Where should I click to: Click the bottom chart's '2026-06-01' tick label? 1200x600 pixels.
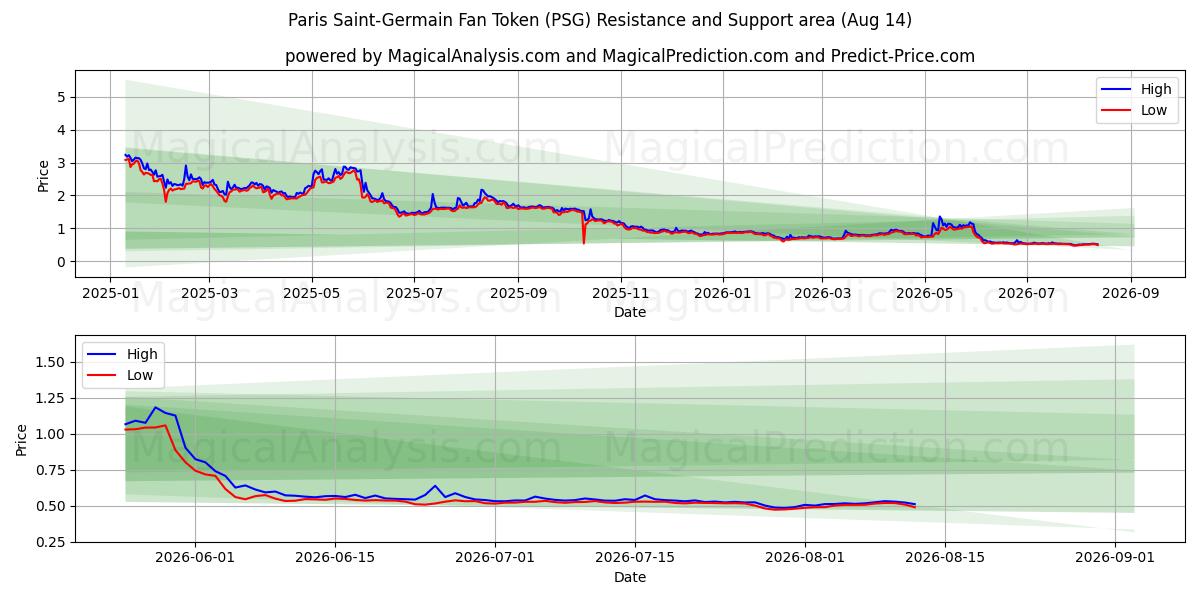click(195, 559)
